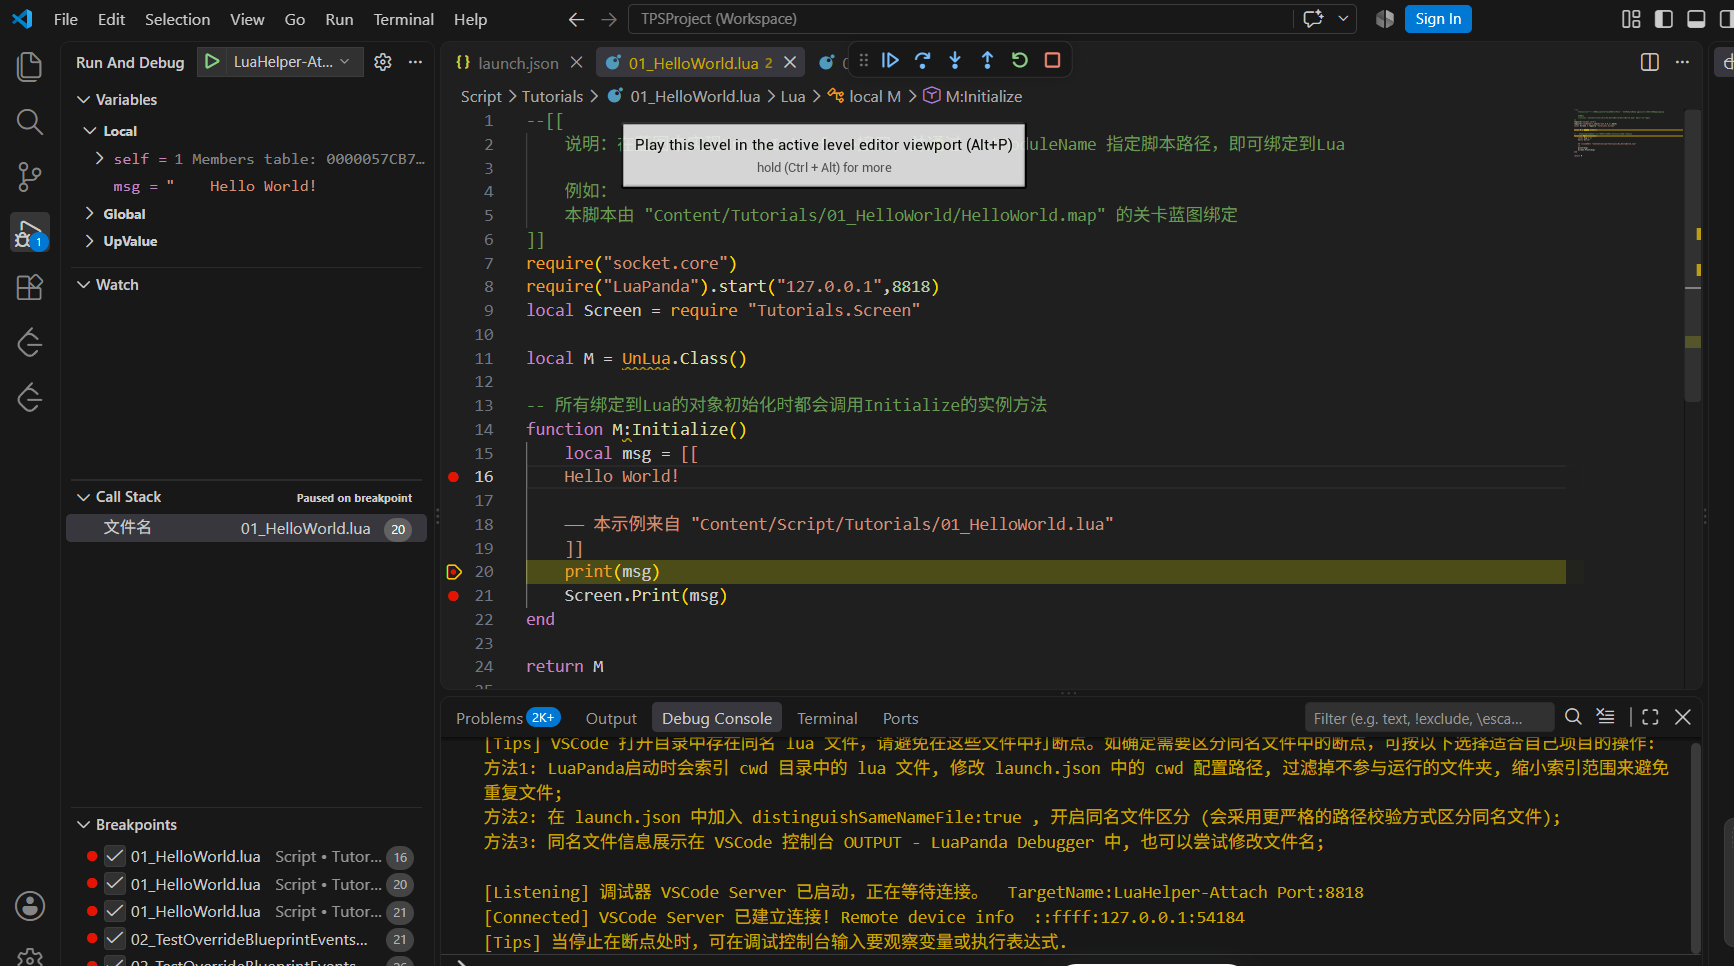Clear the Debug Console

[1605, 717]
